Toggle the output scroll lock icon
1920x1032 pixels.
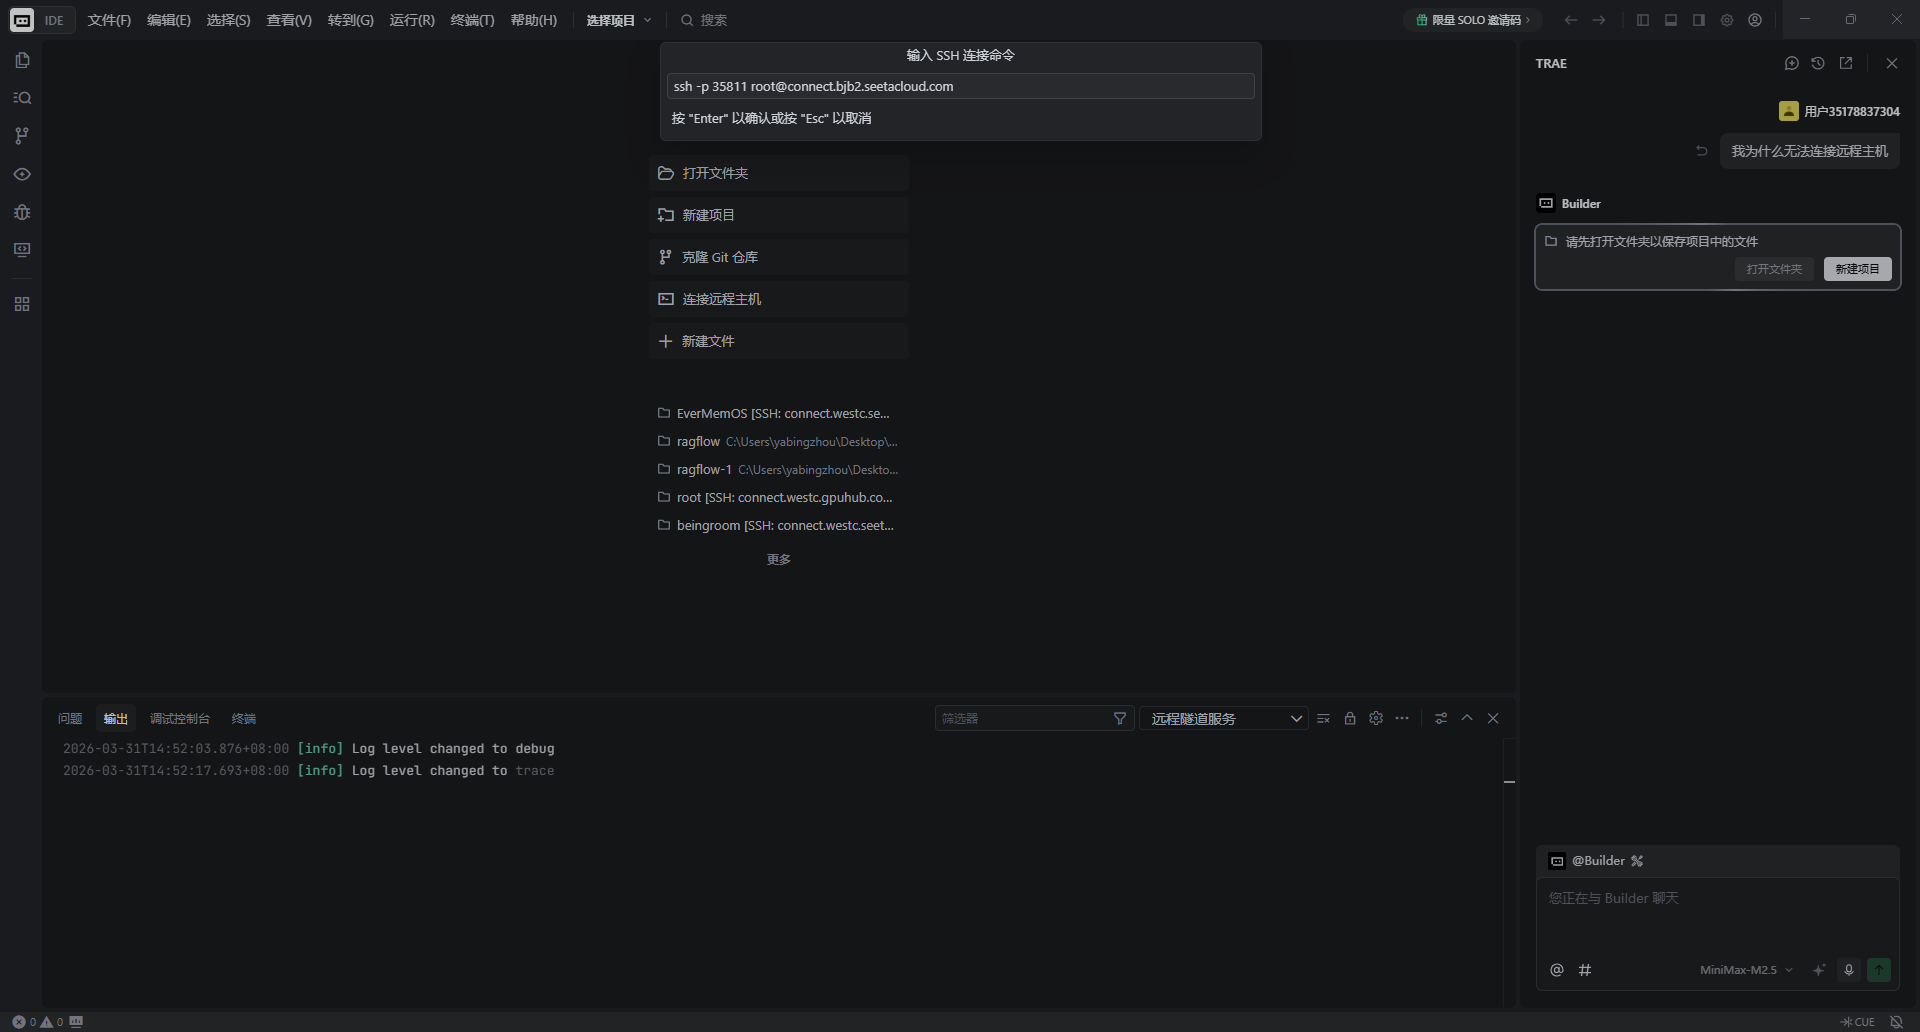coord(1350,718)
